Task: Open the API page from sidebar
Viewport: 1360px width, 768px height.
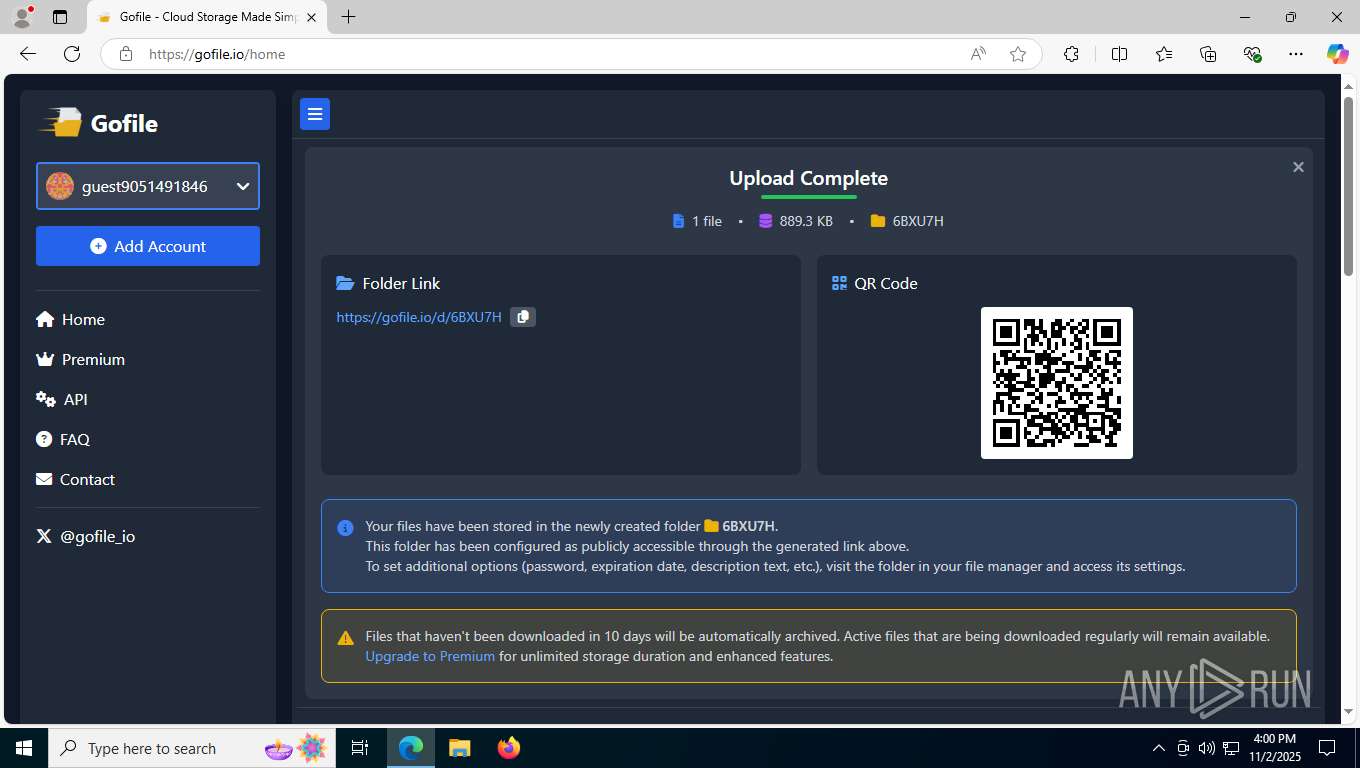Action: pyautogui.click(x=62, y=400)
